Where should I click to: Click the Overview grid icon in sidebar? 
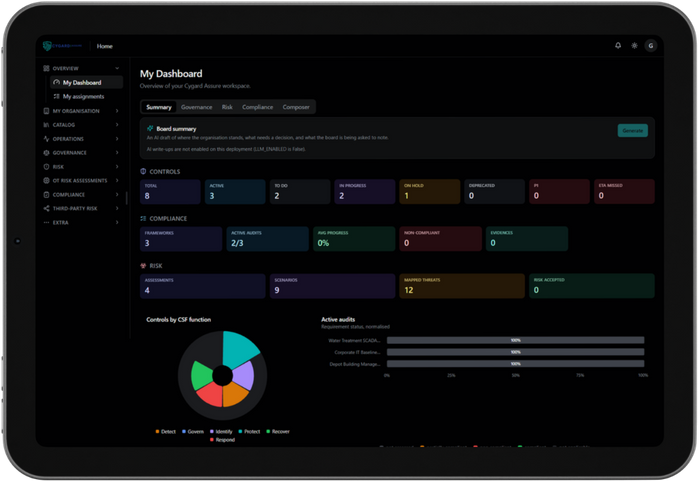pyautogui.click(x=46, y=68)
